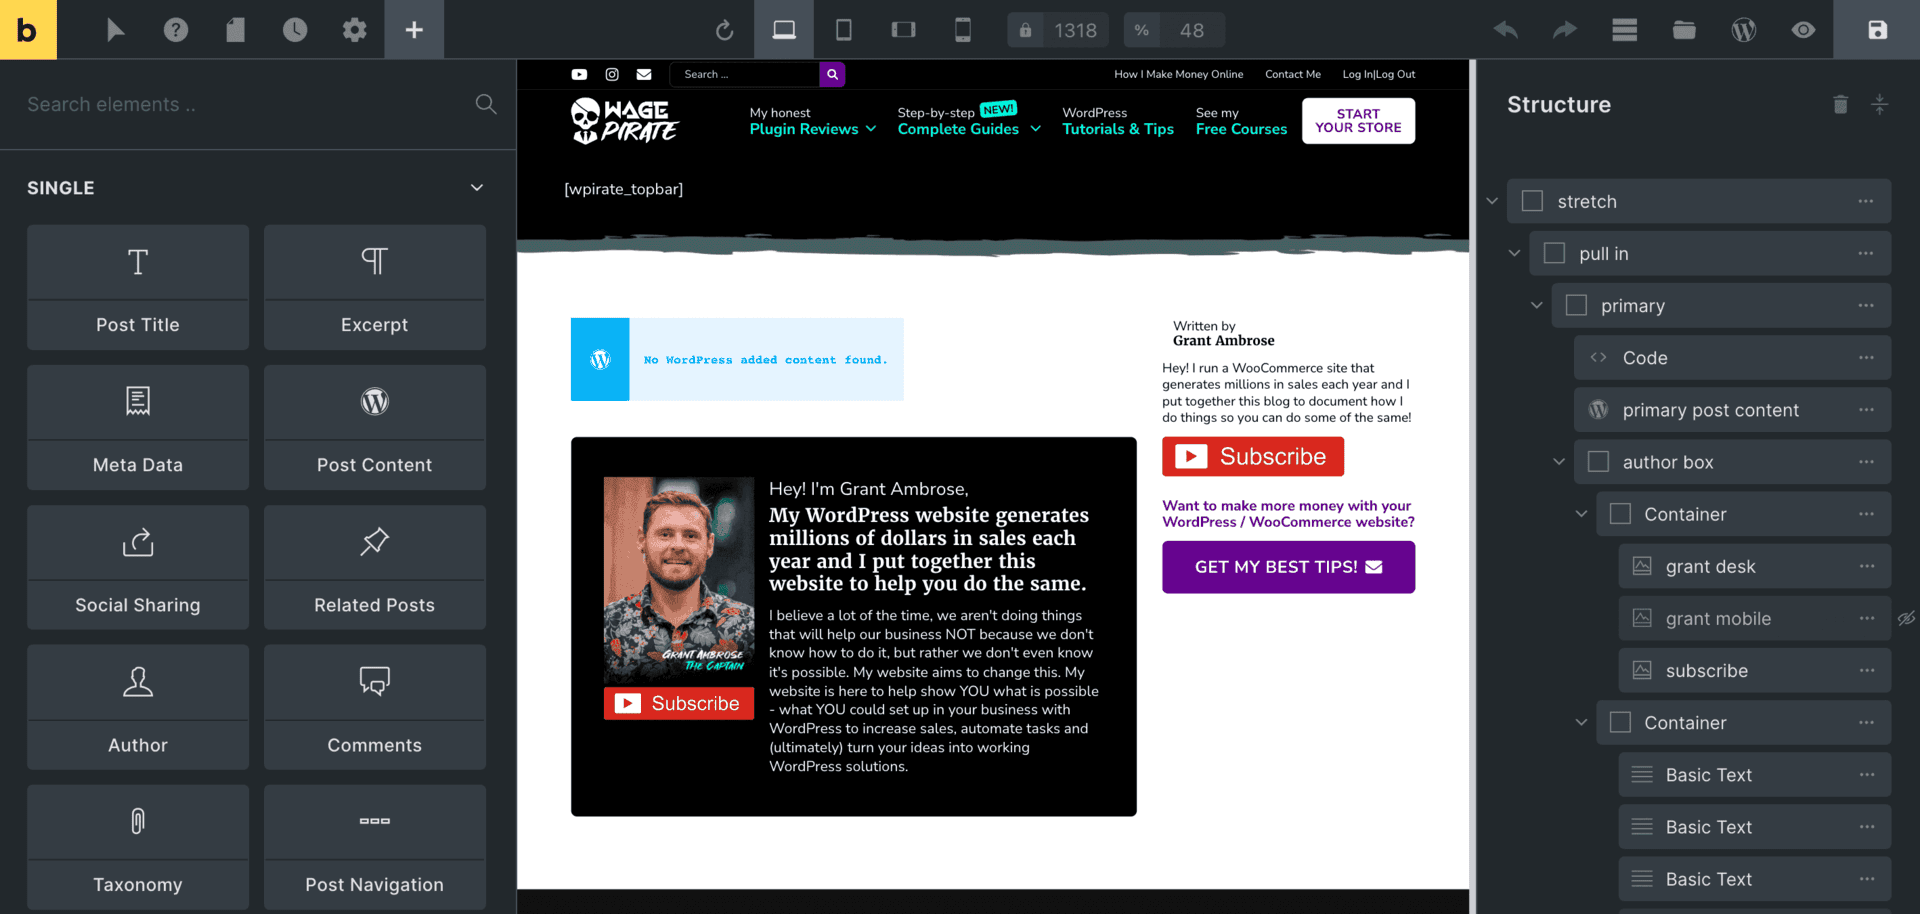
Task: Open the revision history clock icon
Action: 295,30
